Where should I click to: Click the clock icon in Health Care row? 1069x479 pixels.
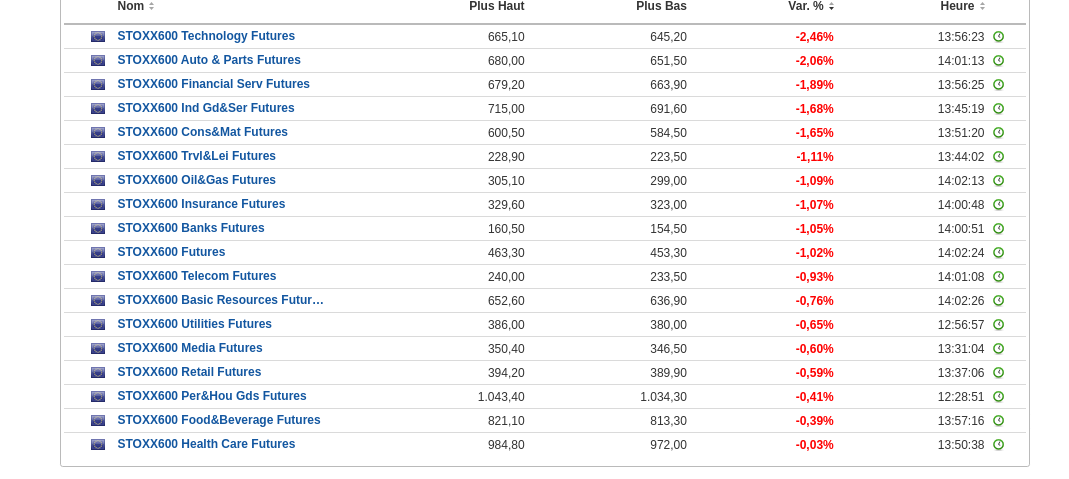click(x=998, y=445)
